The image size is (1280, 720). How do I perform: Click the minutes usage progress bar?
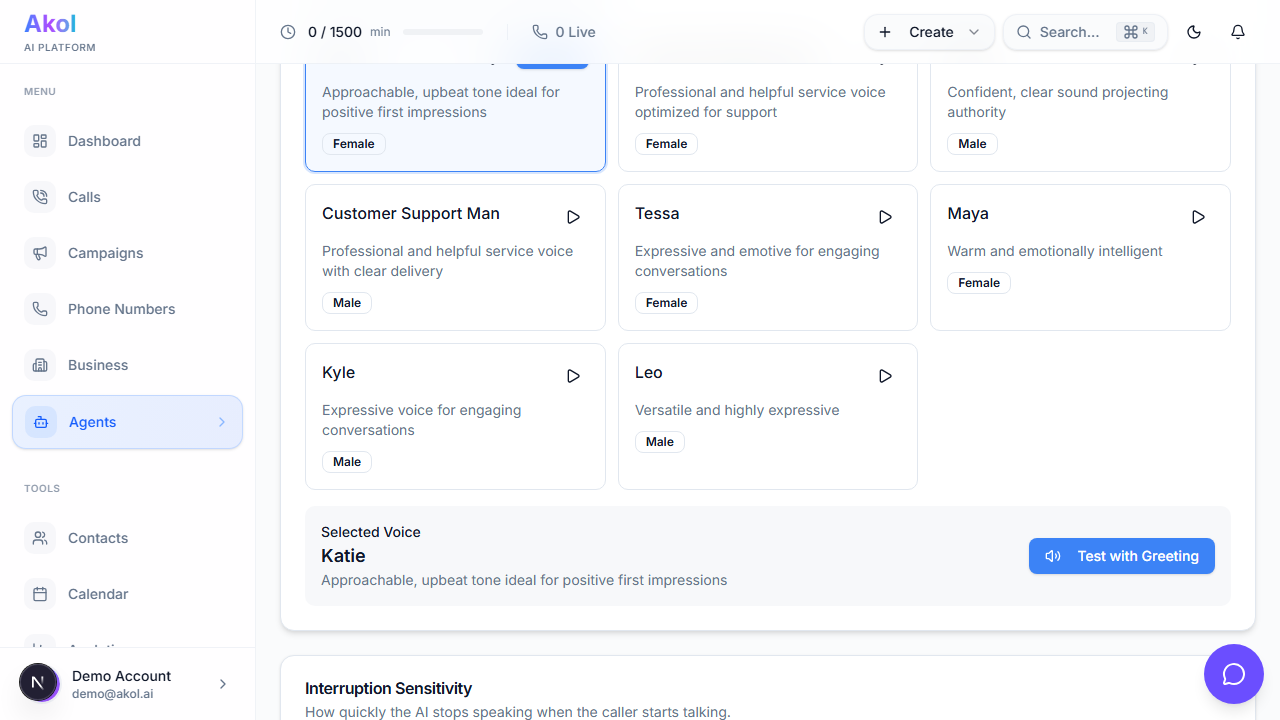(443, 32)
